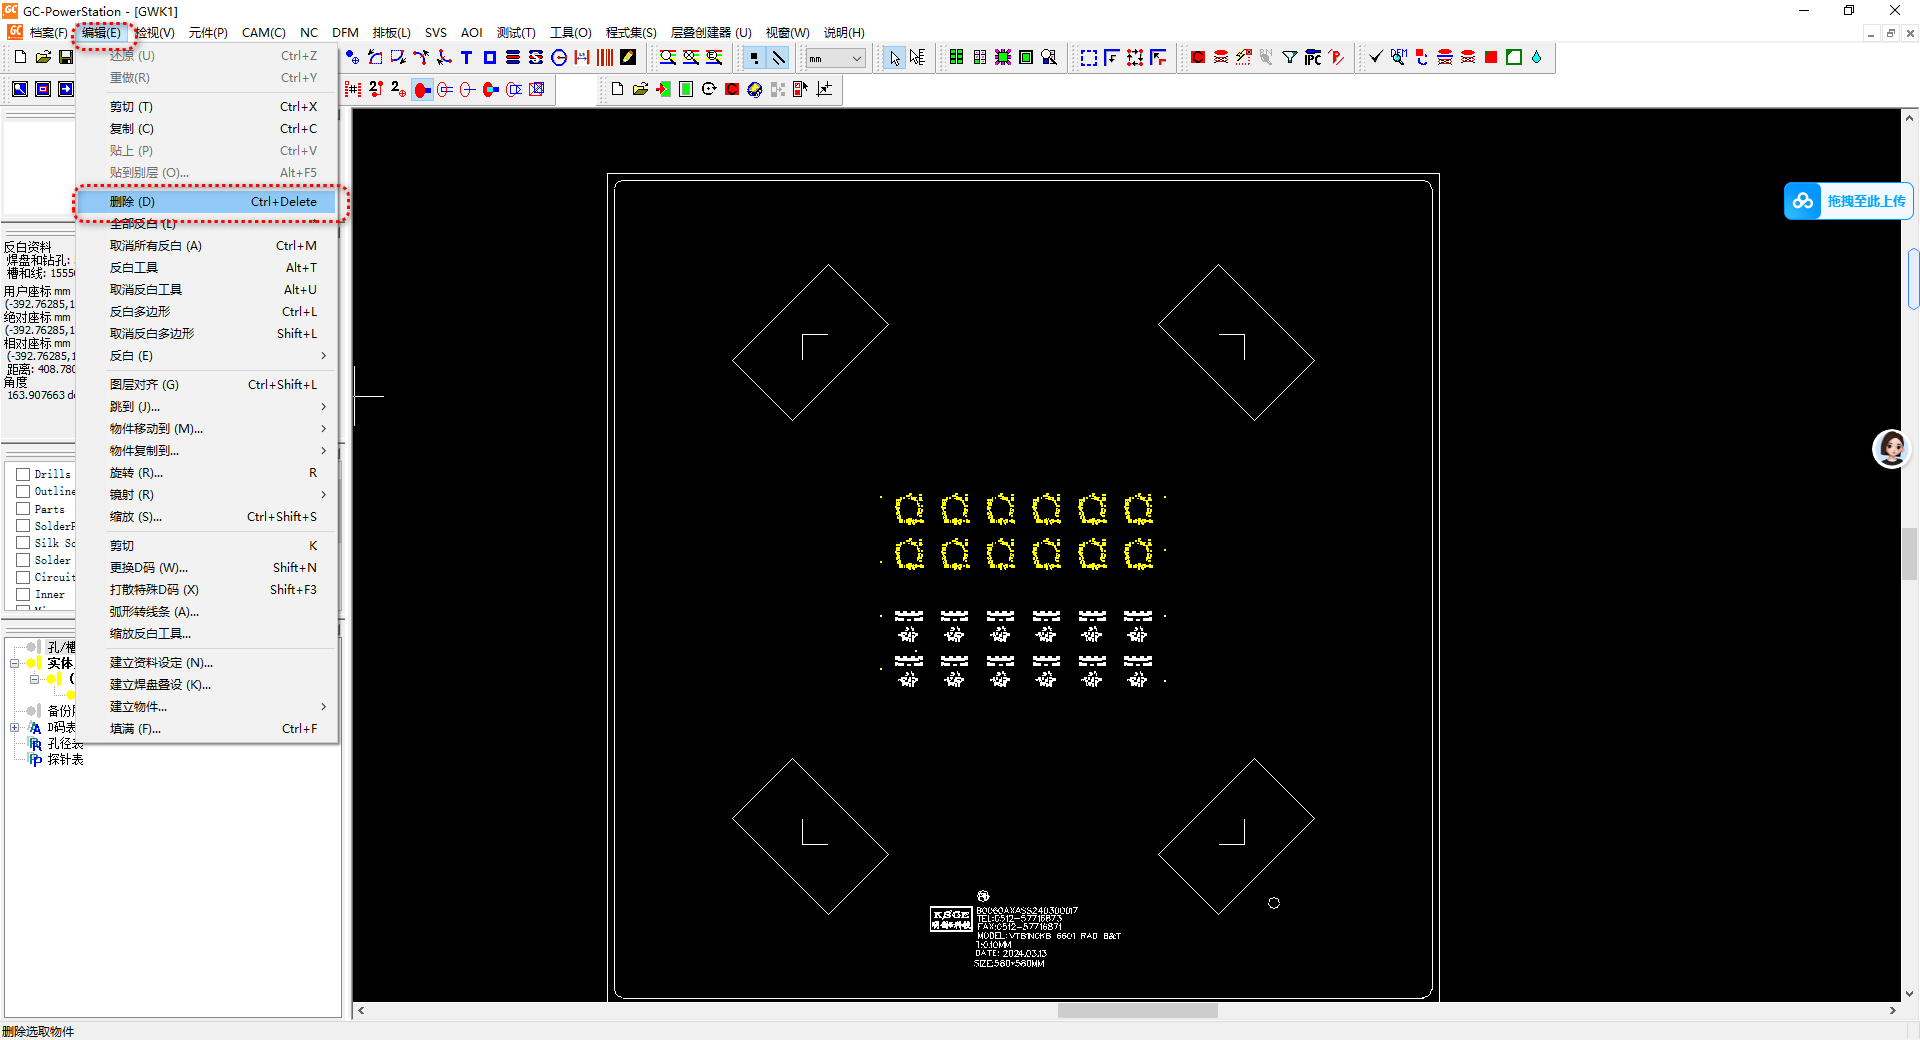Click the blue circle dimension tool icon

[559, 57]
